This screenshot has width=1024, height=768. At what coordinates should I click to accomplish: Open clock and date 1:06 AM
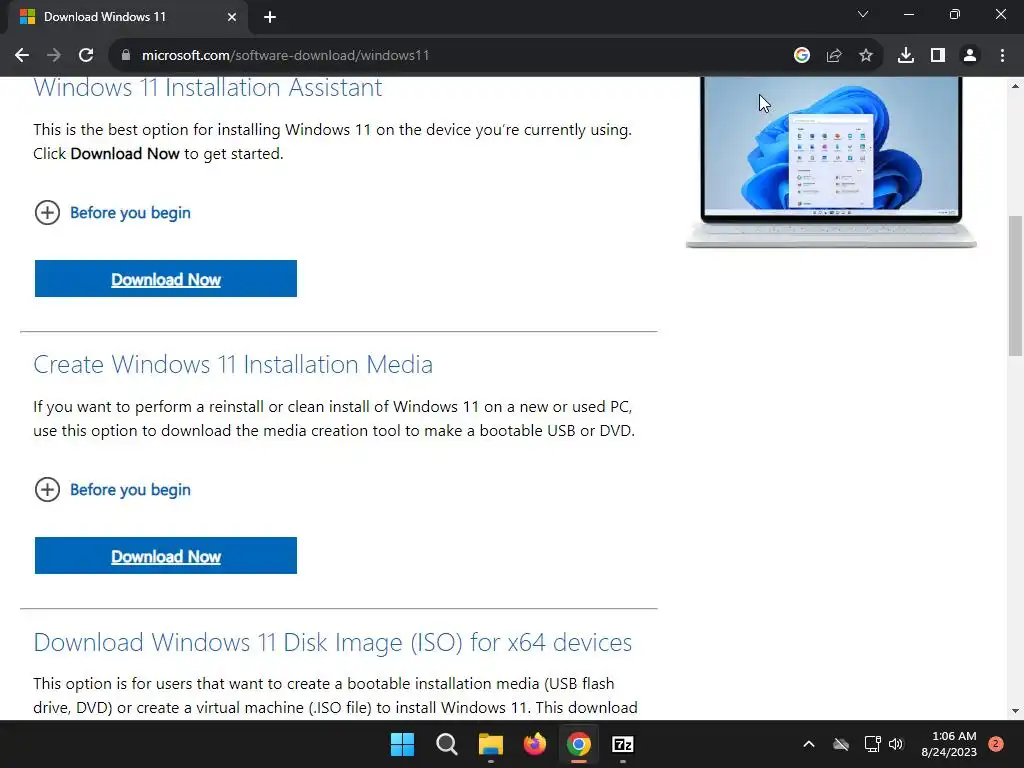[949, 744]
